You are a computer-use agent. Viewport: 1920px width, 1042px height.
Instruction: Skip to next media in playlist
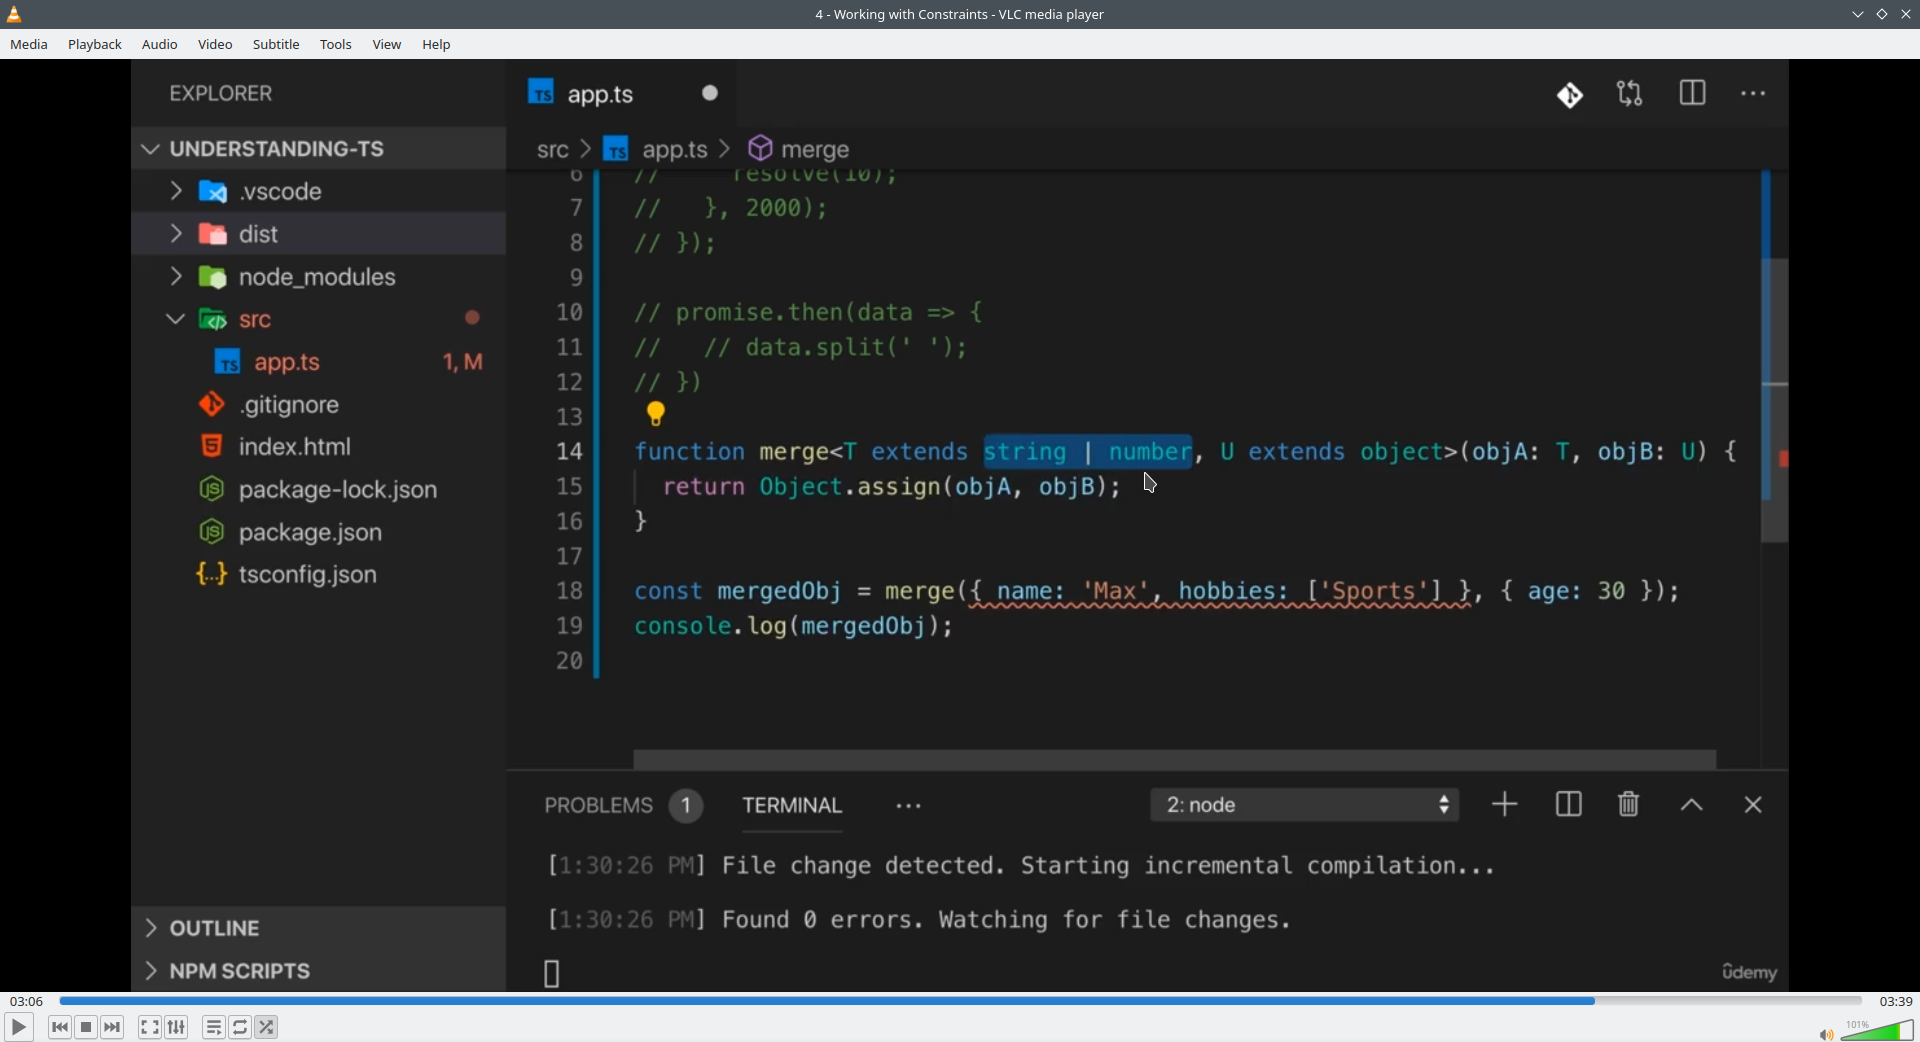[x=113, y=1027]
